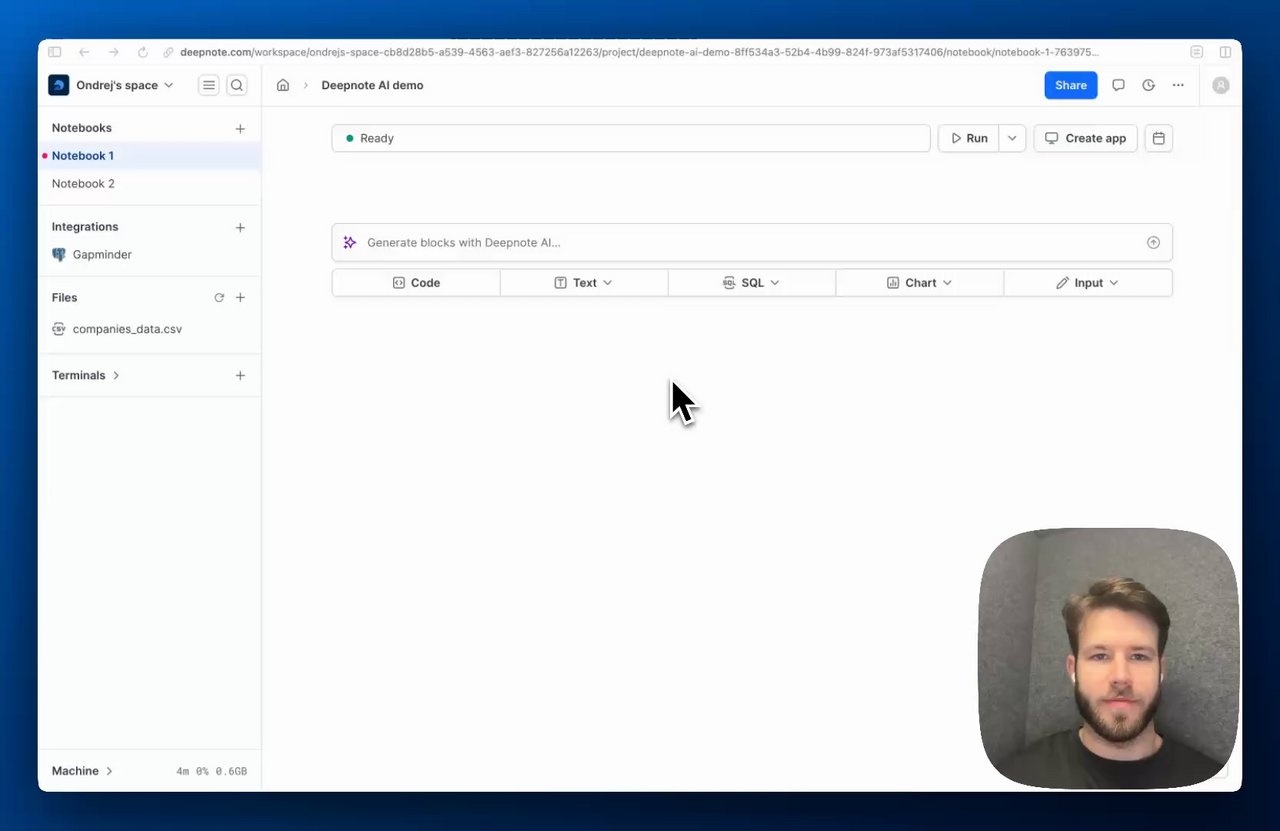Click the Notebooks section heading
This screenshot has width=1280, height=831.
coord(82,128)
